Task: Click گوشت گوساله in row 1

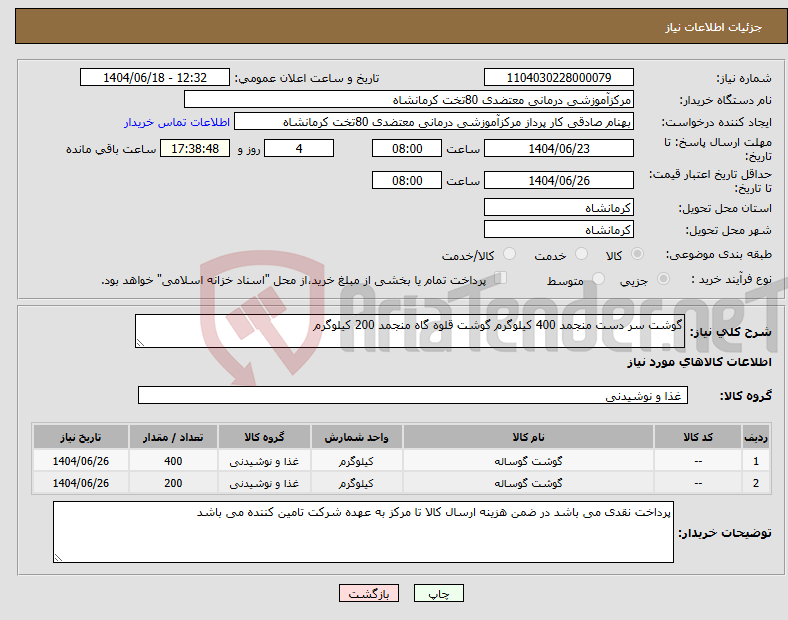Action: click(528, 461)
